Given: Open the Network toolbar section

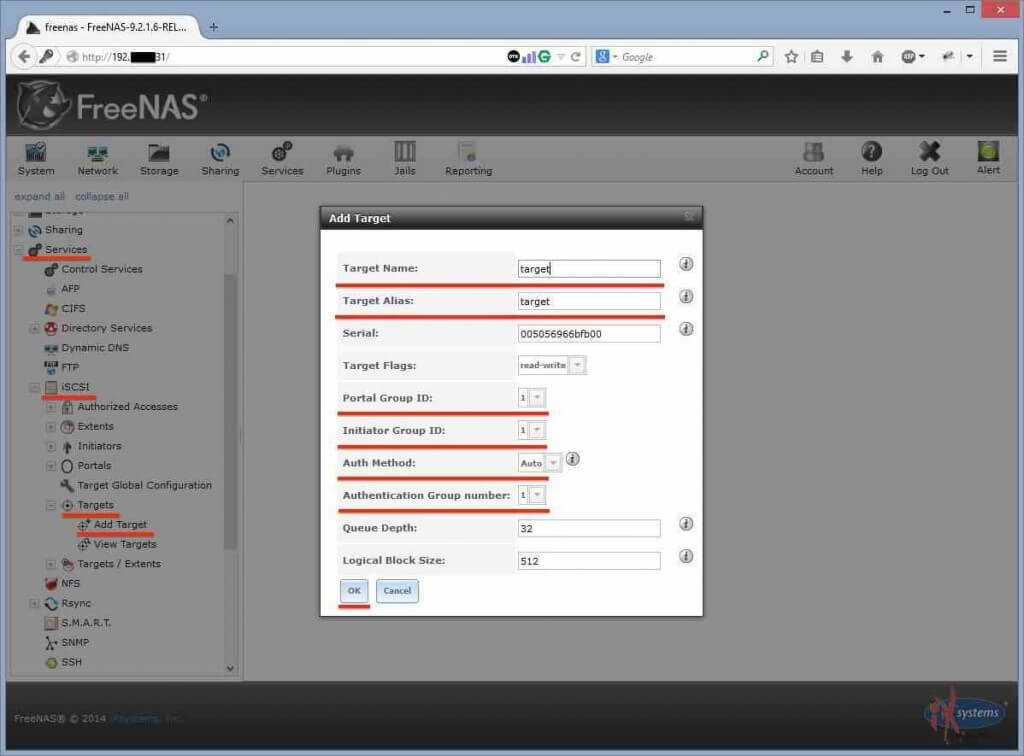Looking at the screenshot, I should click(97, 159).
